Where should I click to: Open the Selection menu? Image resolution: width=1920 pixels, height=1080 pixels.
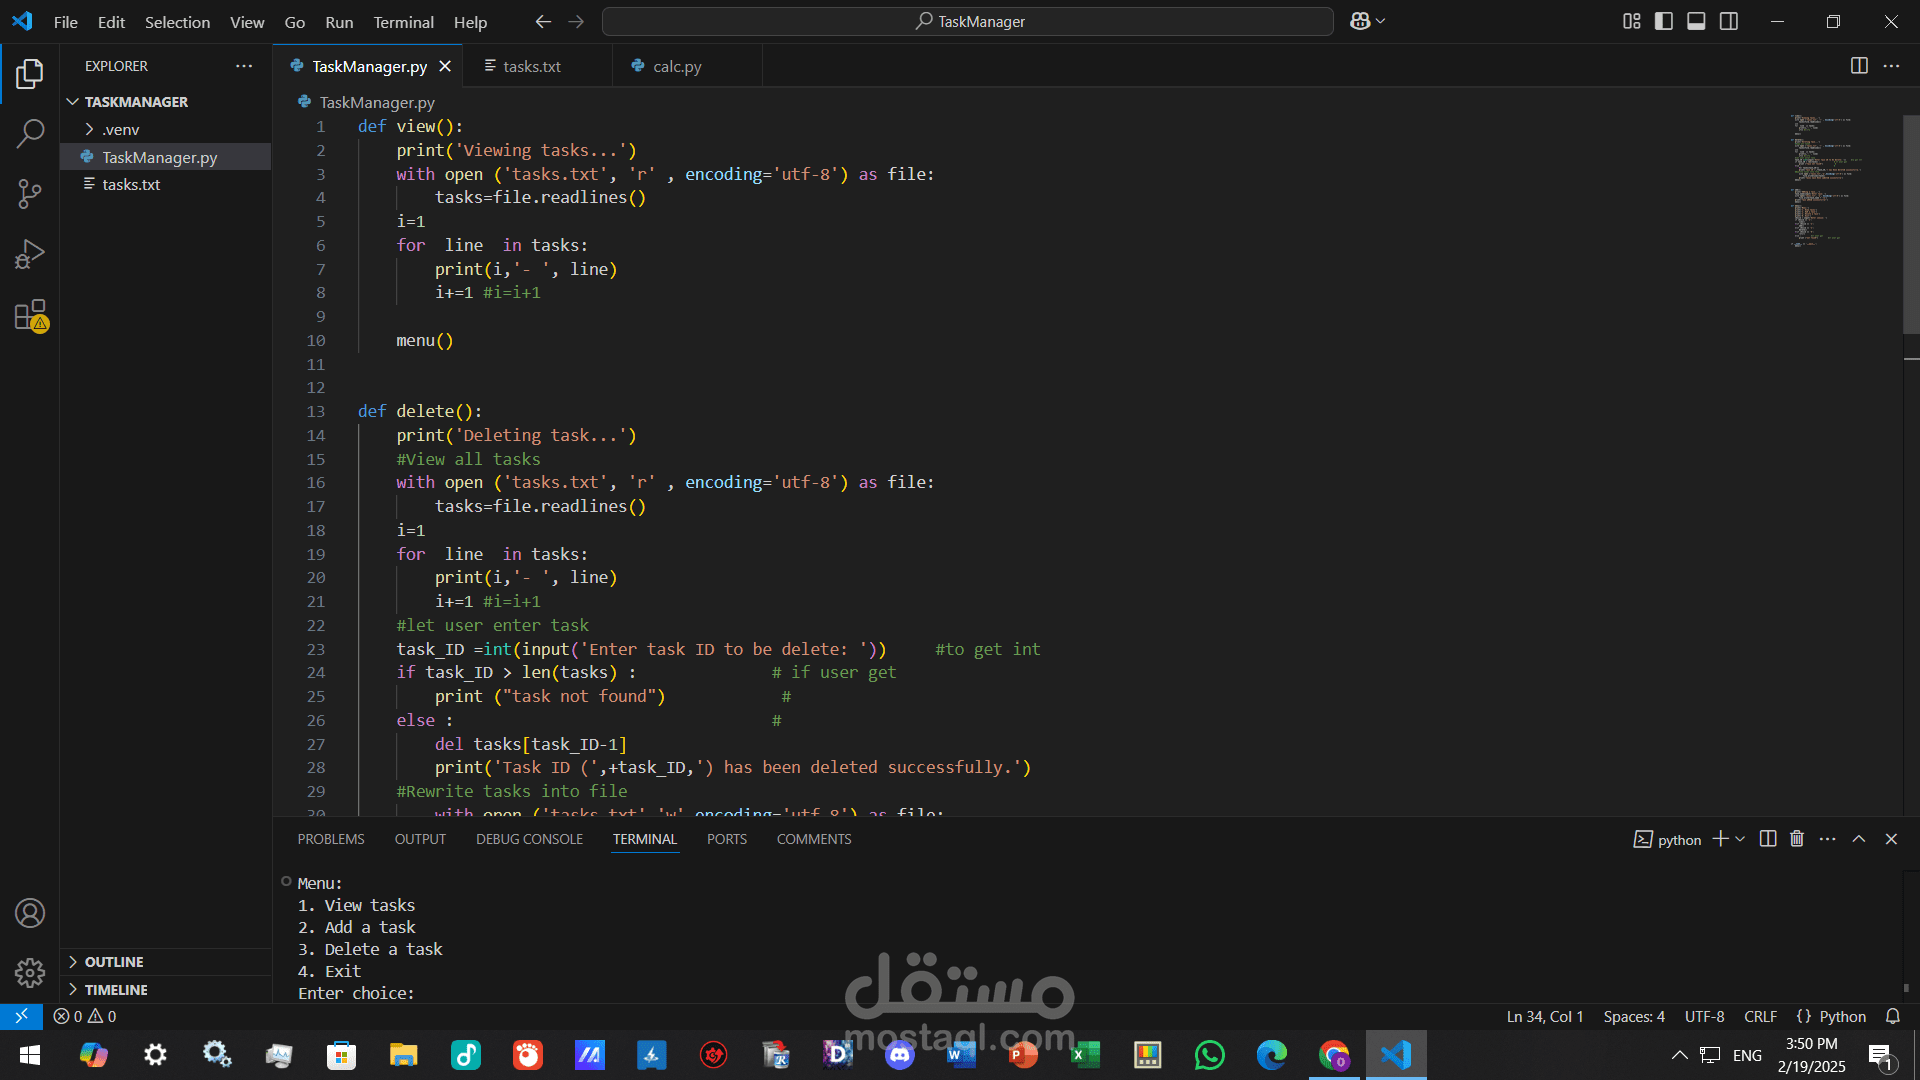point(177,22)
